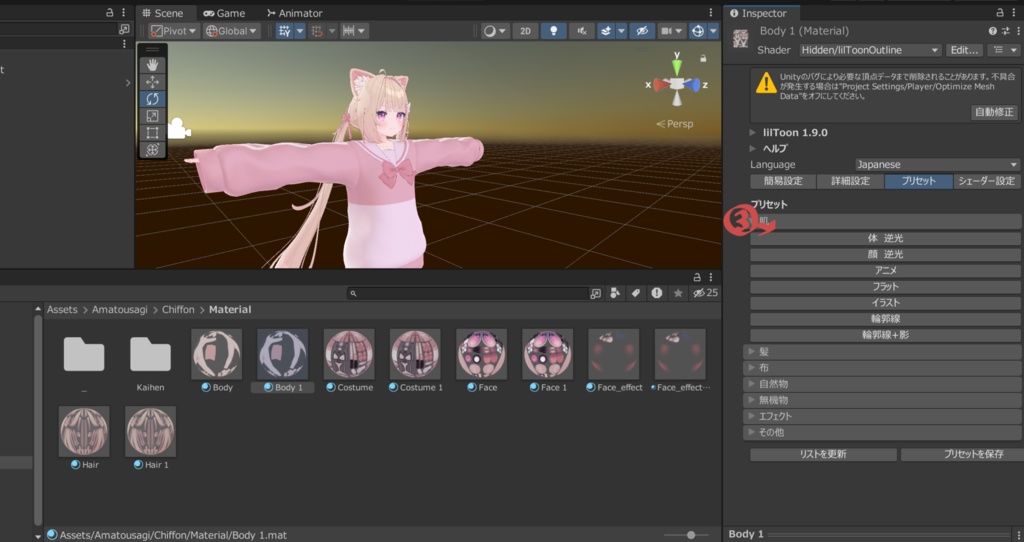Click the red X axis of scene gizmo

pyautogui.click(x=660, y=85)
